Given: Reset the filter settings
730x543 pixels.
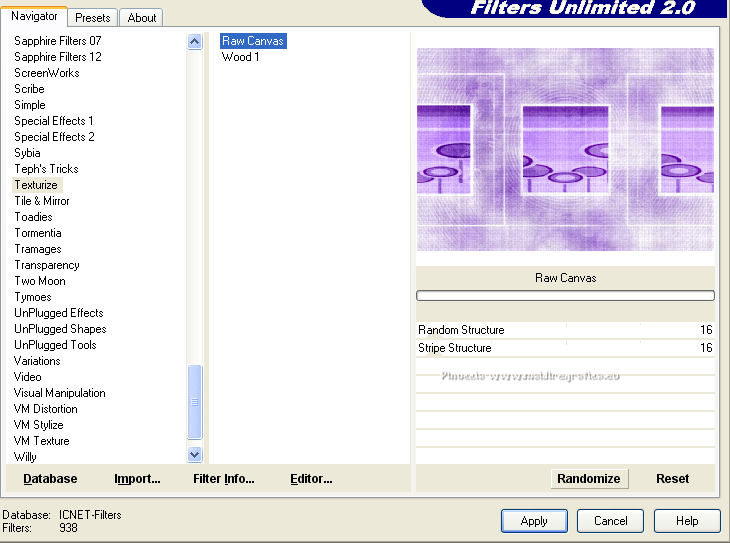Looking at the screenshot, I should click(672, 479).
